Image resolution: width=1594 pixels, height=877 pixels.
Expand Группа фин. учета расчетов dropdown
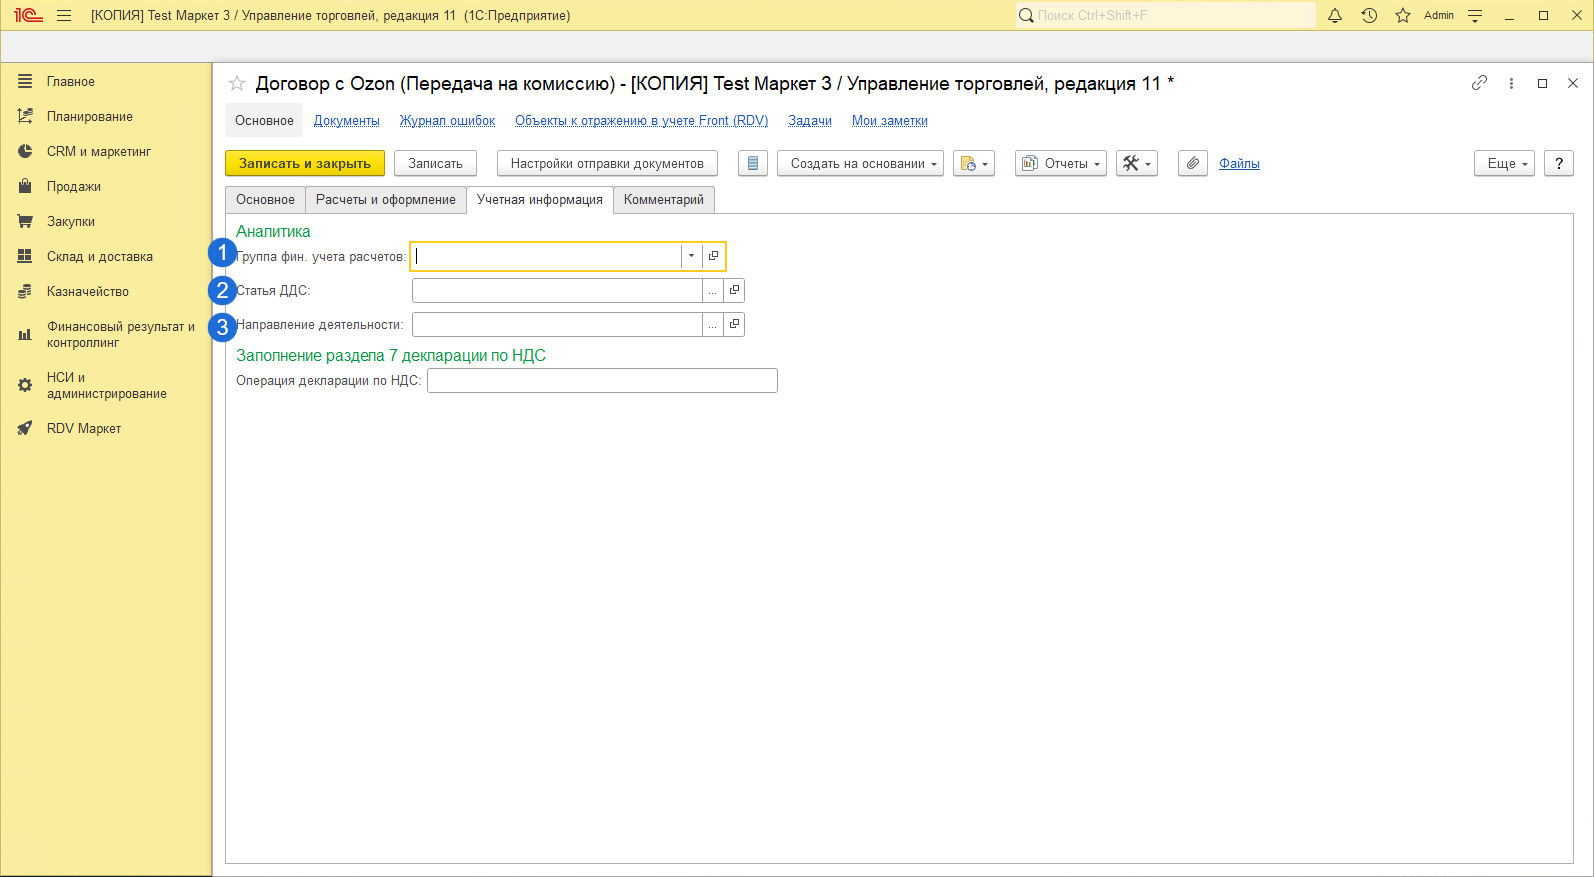click(x=691, y=256)
